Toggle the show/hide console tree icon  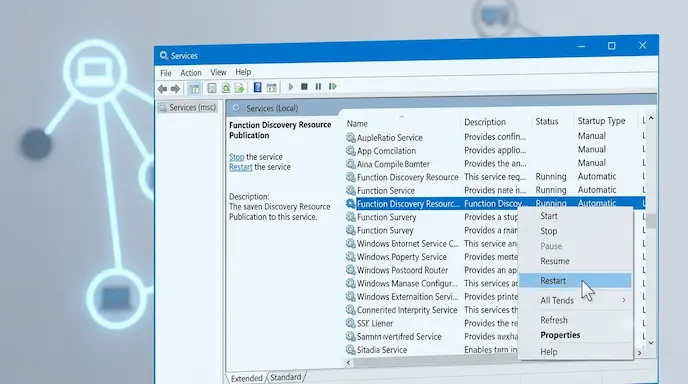pos(194,89)
